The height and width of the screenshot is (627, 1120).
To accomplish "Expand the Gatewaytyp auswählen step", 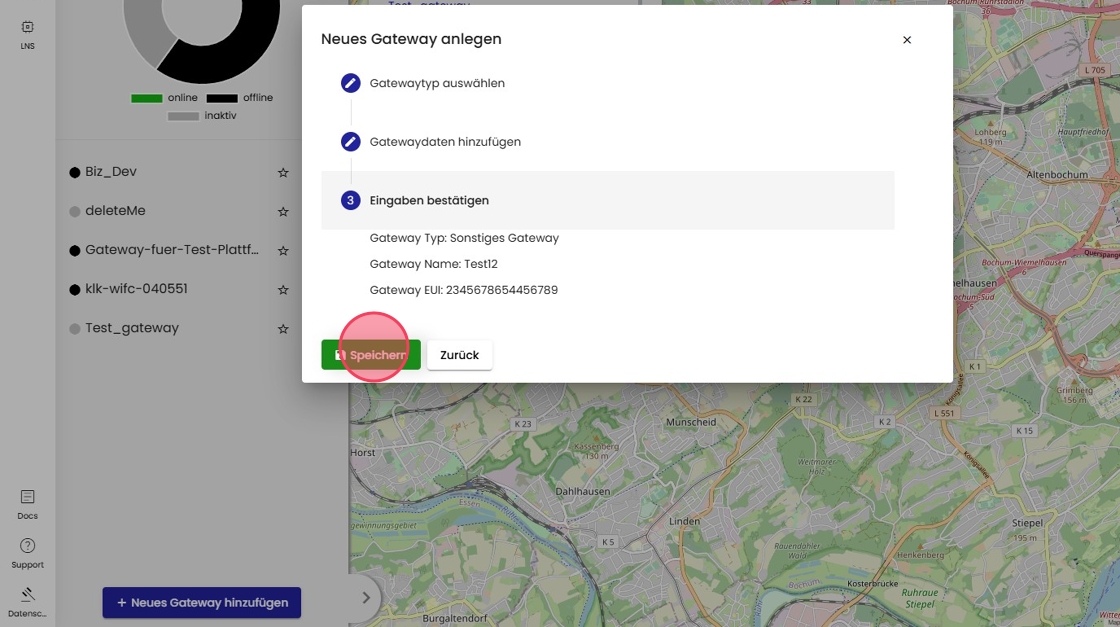I will pos(437,83).
